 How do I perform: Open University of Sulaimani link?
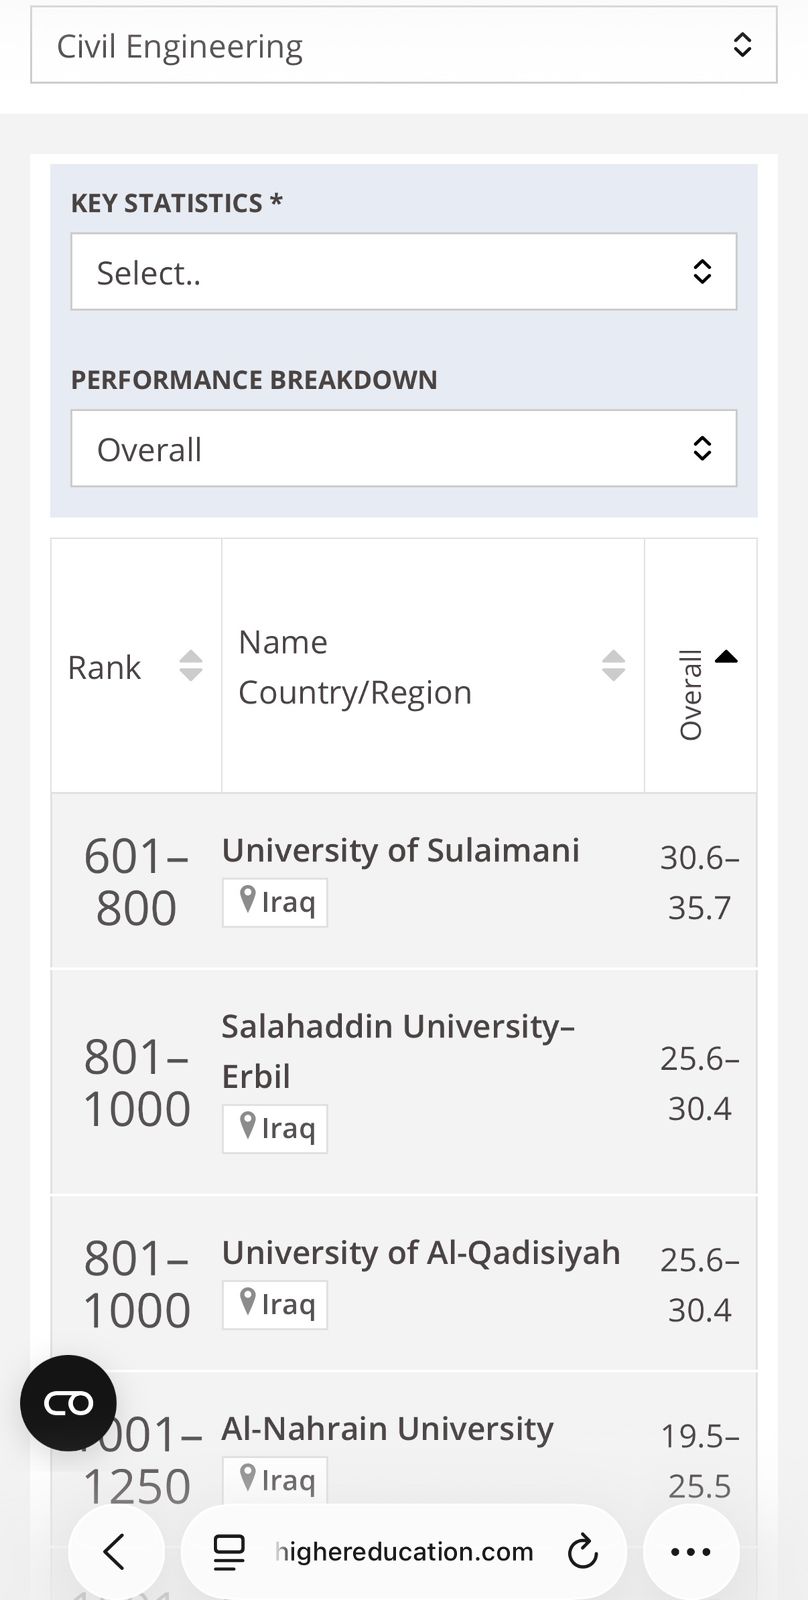click(x=400, y=850)
